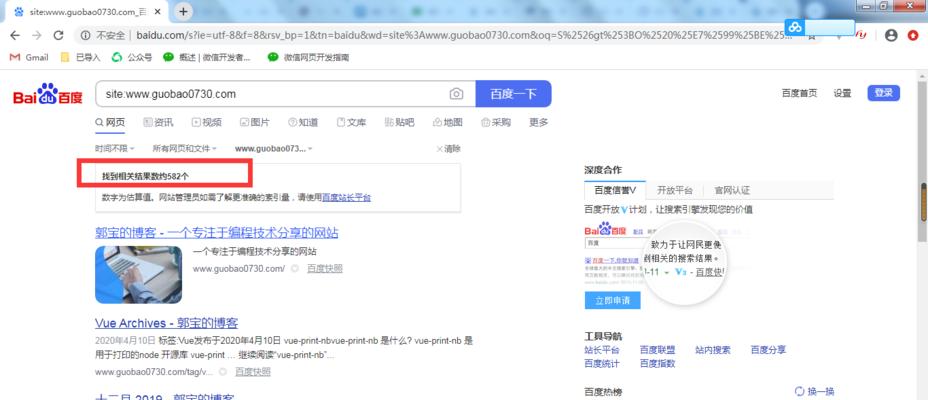
Task: Click the Baidu cloud extension icon
Action: click(x=795, y=27)
